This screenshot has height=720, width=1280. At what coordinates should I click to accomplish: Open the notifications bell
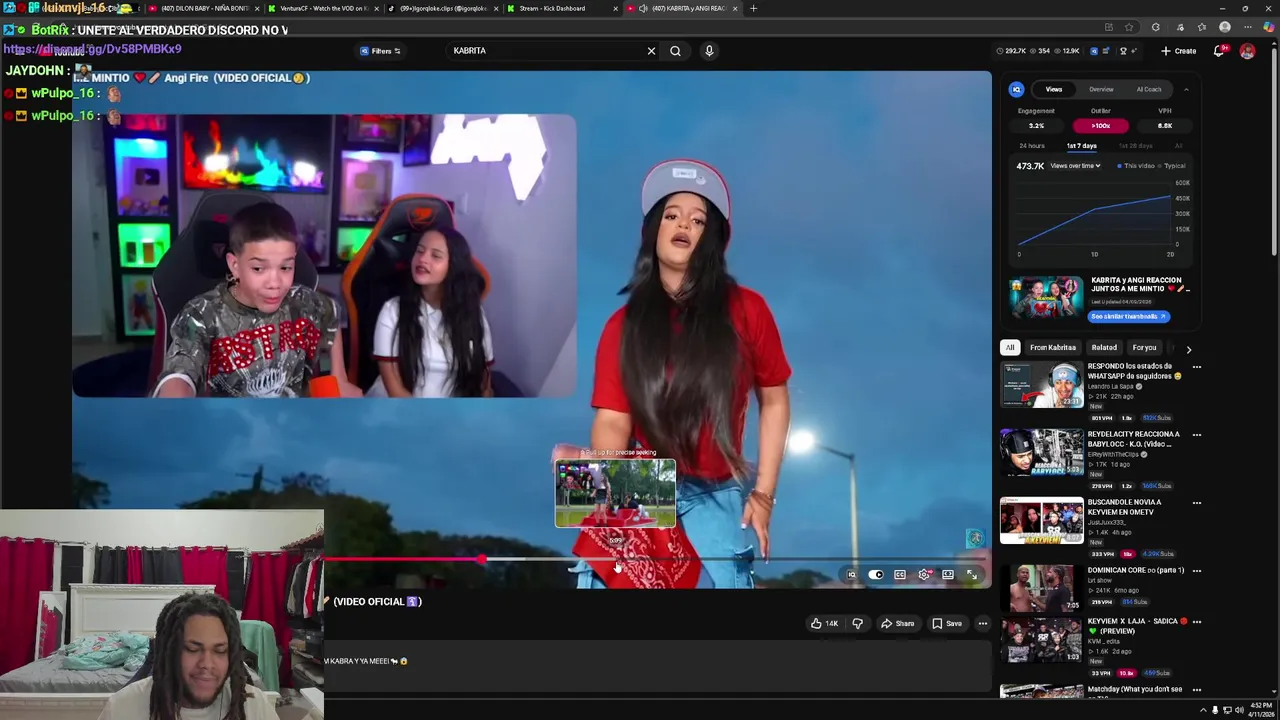(1219, 51)
